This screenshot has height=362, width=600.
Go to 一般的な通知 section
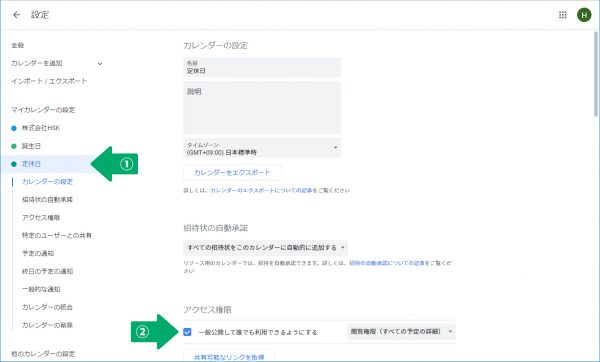tap(41, 289)
